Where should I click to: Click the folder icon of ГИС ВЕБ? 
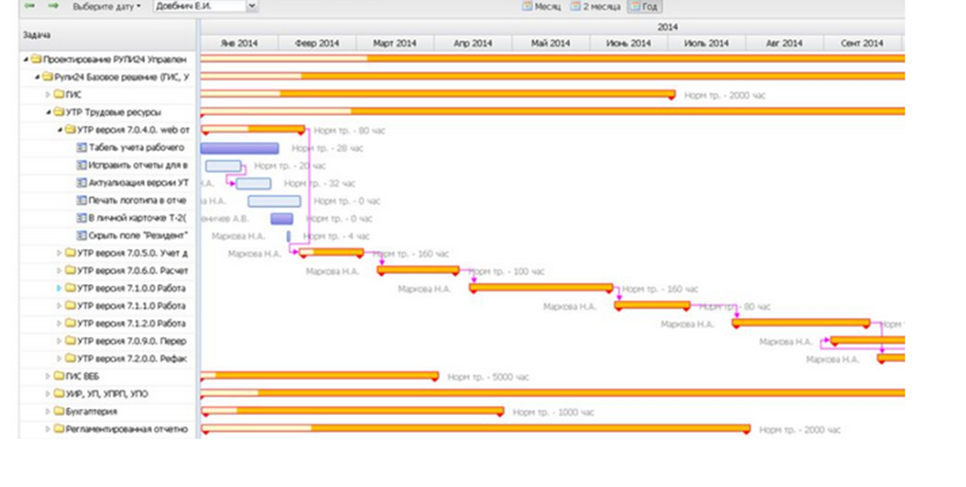59,376
